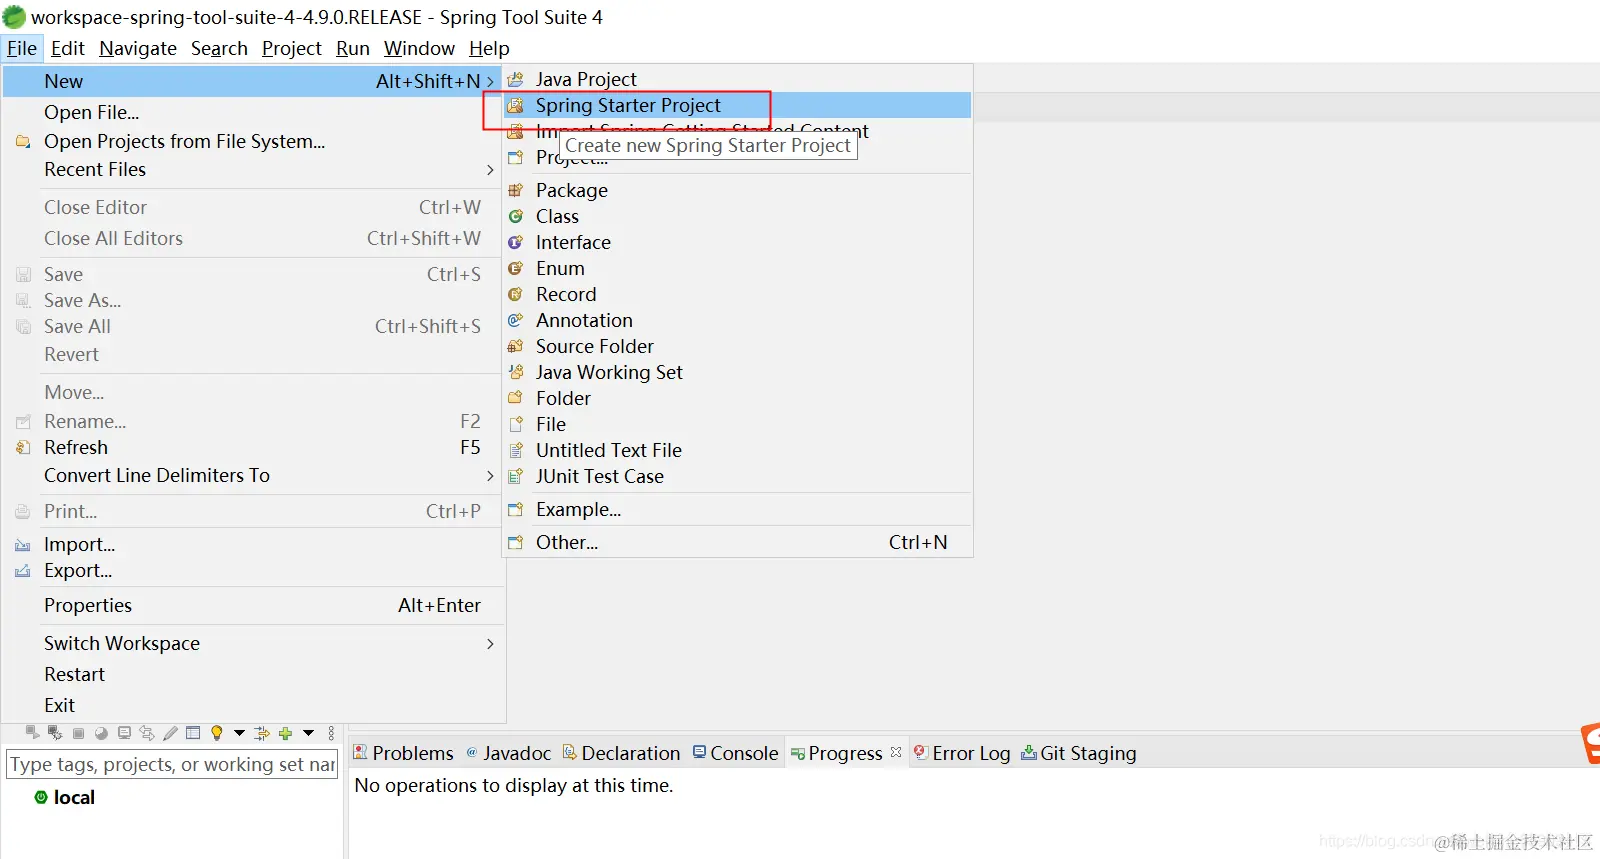Click Properties Alt+Enter in the File menu

pyautogui.click(x=252, y=605)
